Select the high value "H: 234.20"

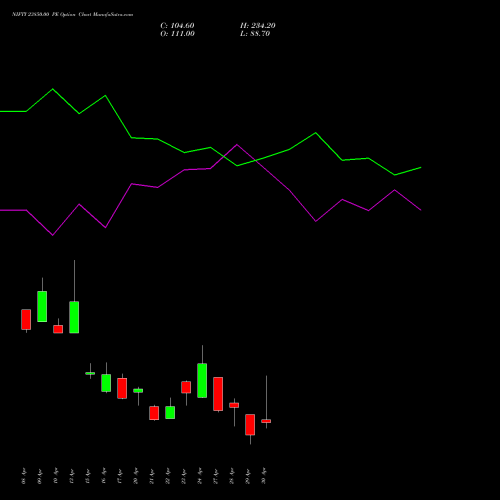point(258,26)
